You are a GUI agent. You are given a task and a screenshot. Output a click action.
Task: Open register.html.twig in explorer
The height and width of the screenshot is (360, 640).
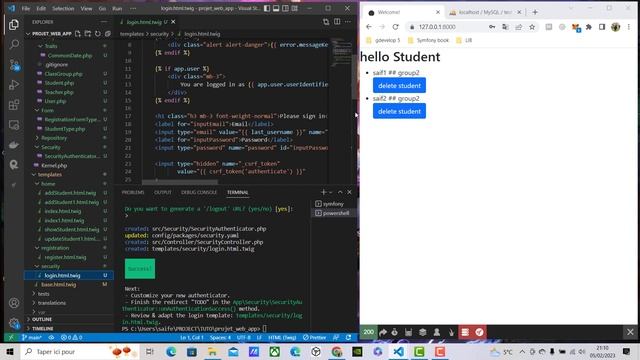coord(65,257)
